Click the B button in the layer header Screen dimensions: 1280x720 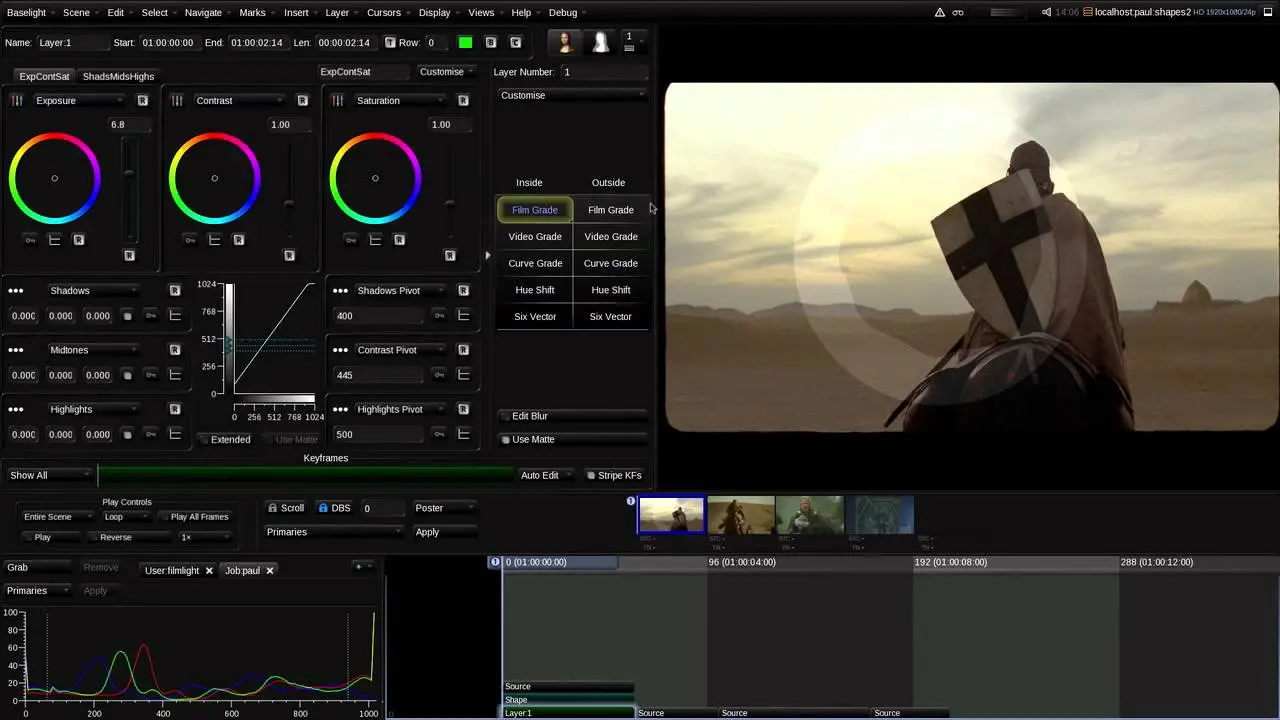[491, 43]
